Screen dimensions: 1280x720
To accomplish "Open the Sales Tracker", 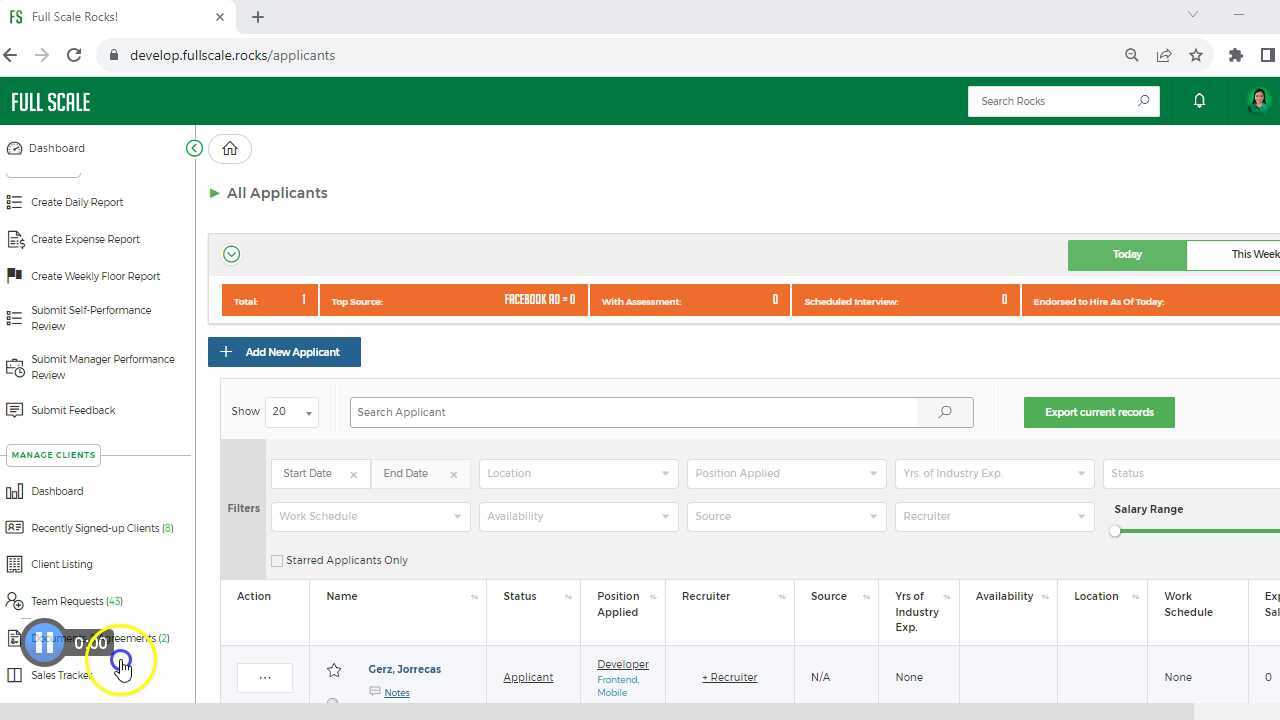I will (60, 675).
